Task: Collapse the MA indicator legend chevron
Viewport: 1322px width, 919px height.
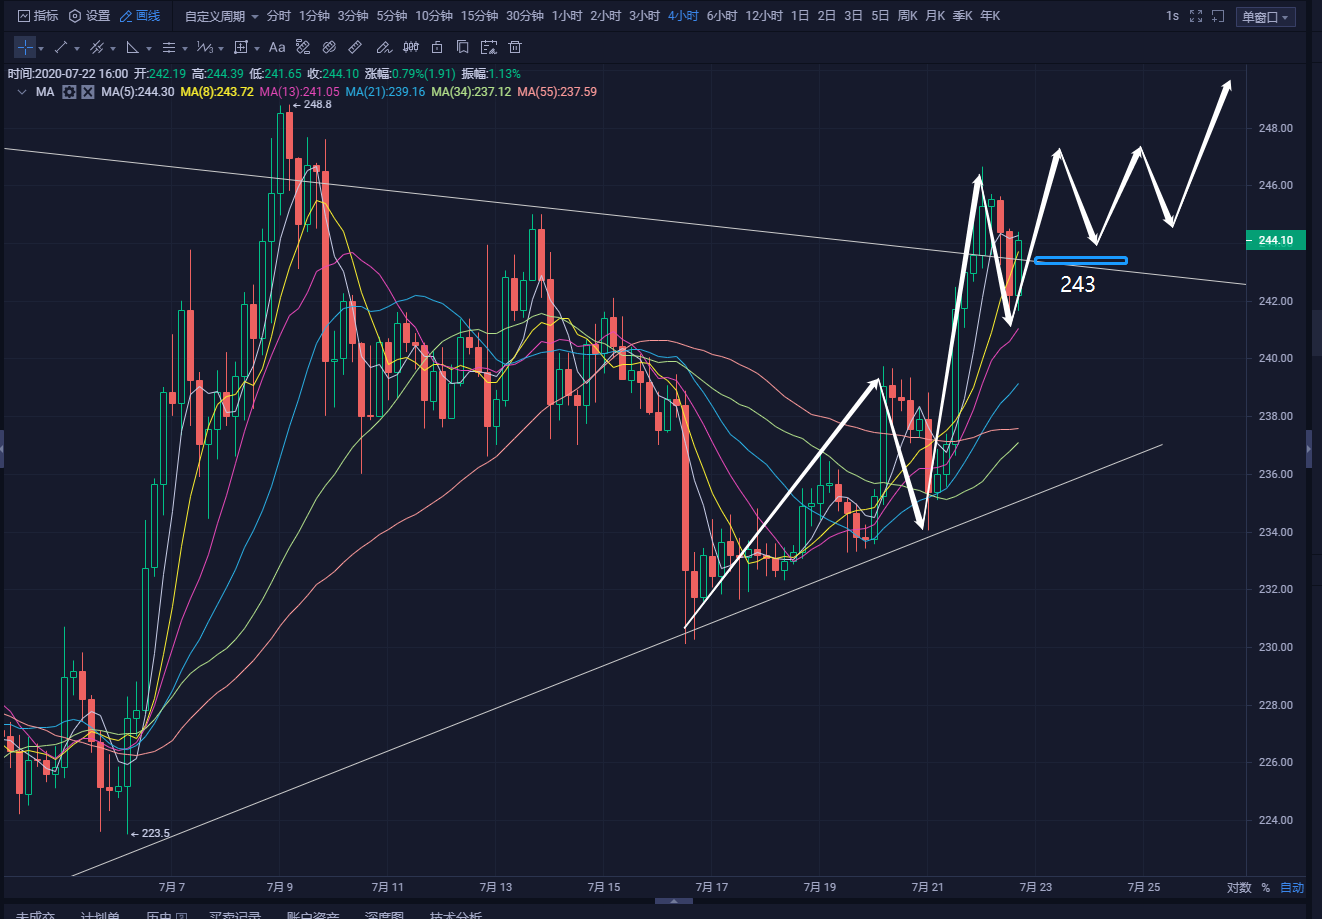Action: pyautogui.click(x=22, y=92)
